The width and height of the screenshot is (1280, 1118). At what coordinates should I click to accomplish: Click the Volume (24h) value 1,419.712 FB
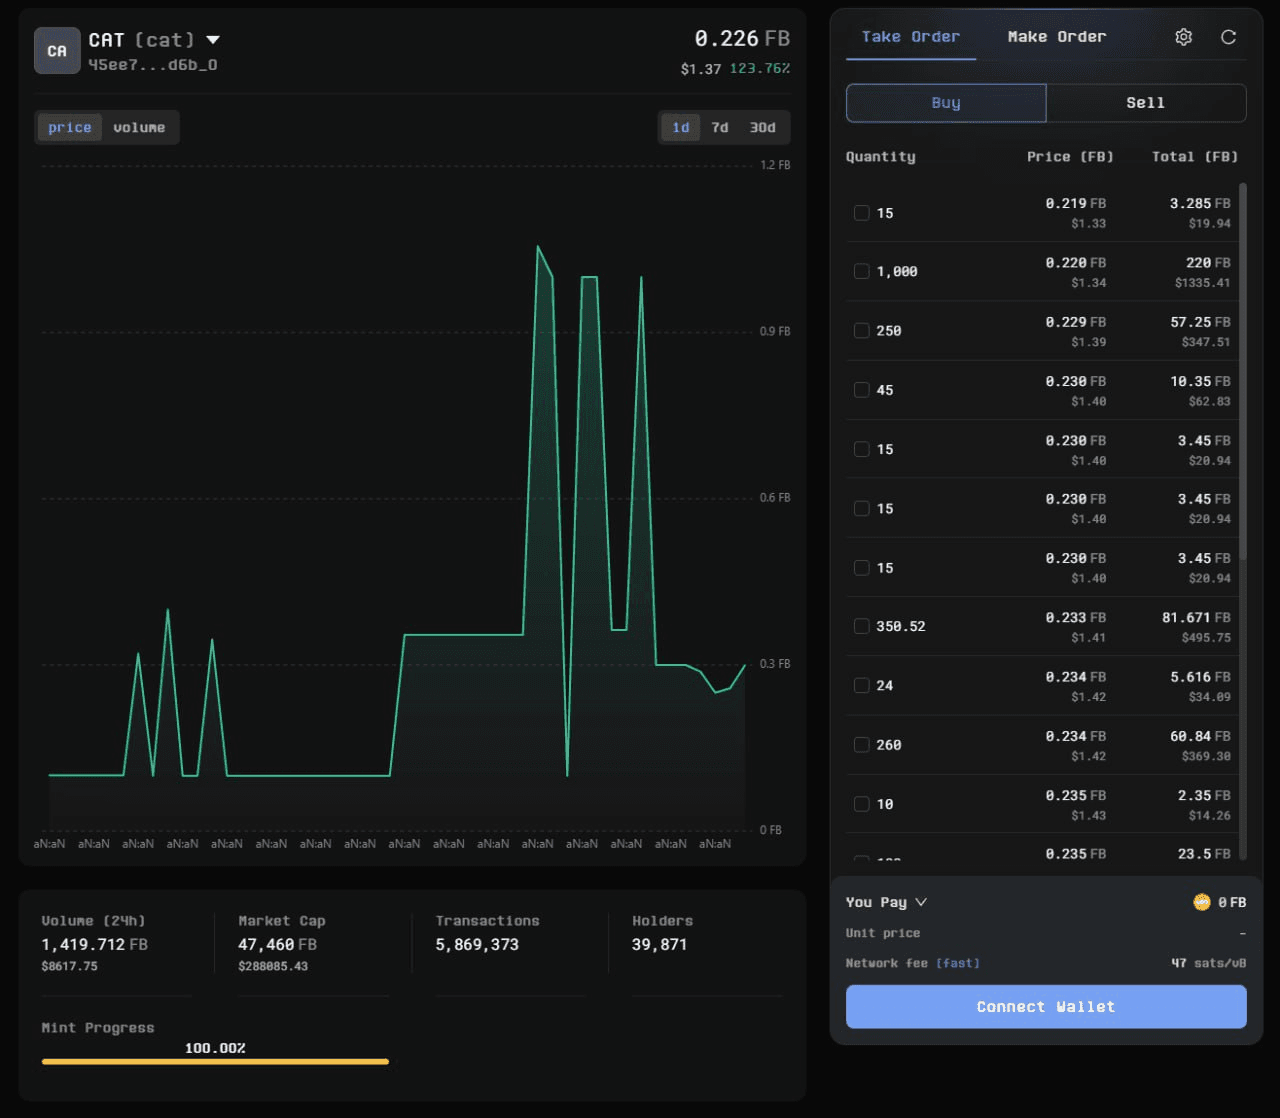(94, 945)
